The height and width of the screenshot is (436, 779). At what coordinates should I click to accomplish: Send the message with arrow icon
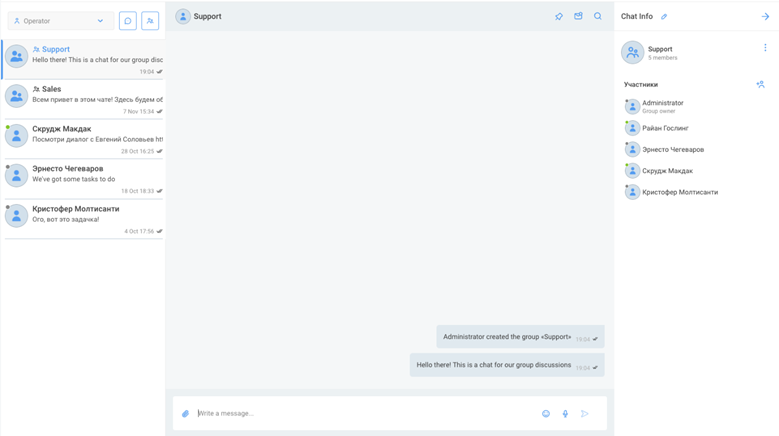(585, 413)
